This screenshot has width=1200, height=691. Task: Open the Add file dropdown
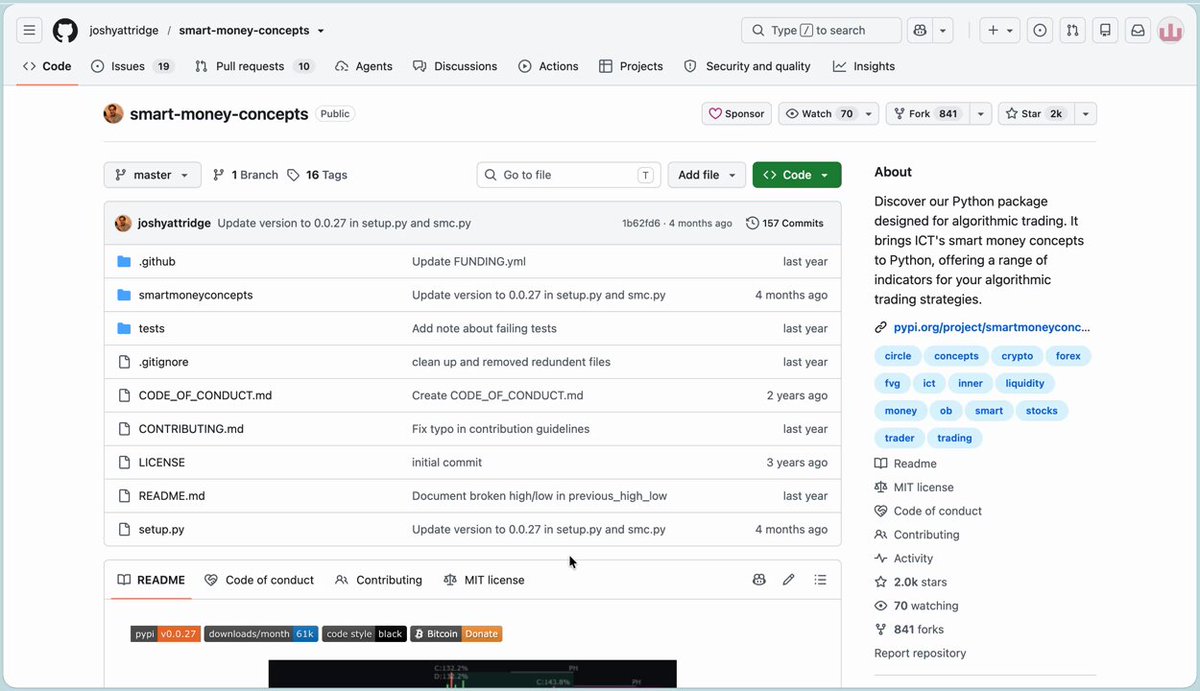(x=706, y=175)
